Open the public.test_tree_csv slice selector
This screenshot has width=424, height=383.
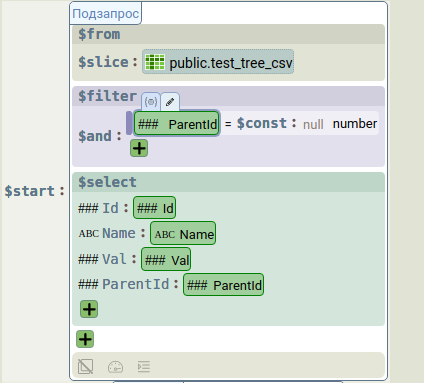point(218,62)
